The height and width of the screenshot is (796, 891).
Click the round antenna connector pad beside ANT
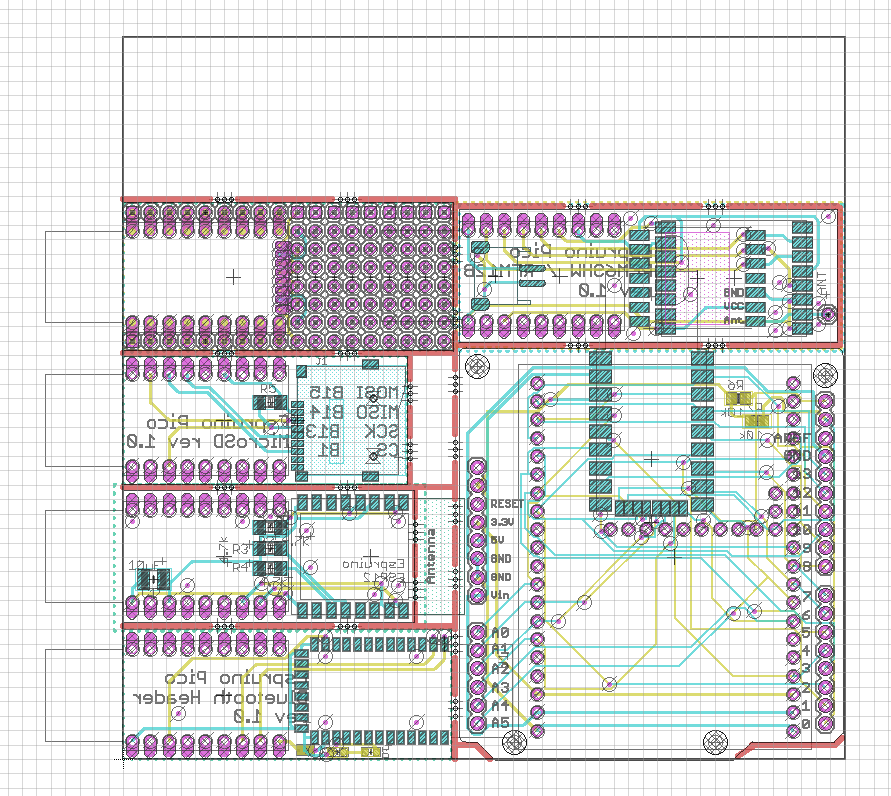(828, 314)
